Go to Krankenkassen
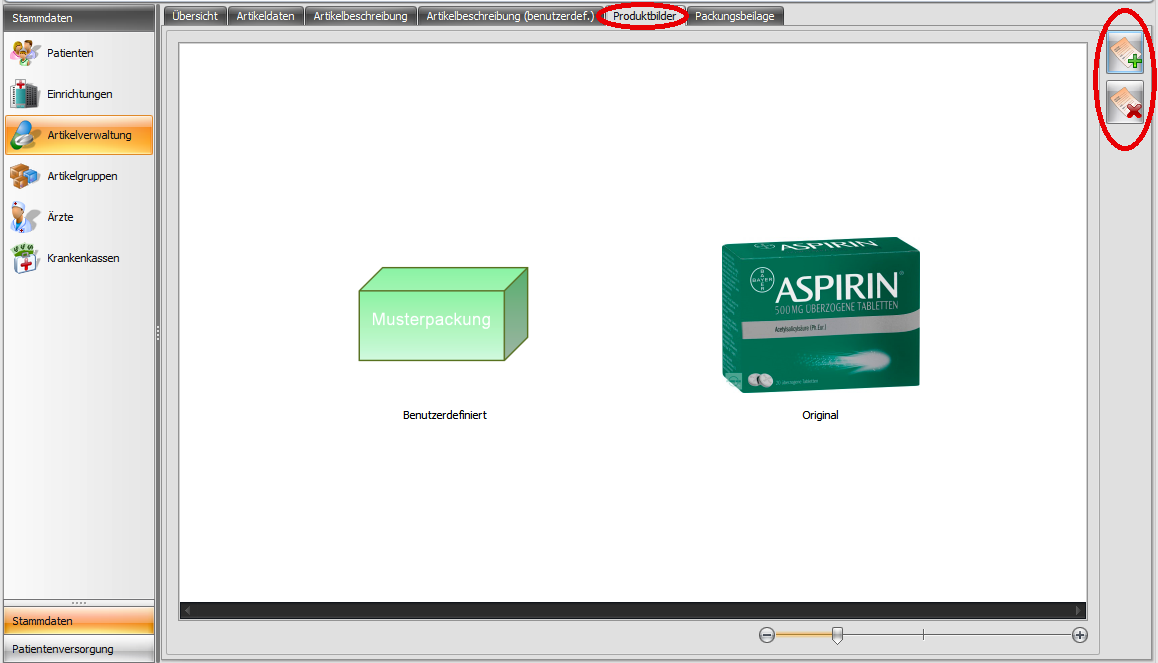This screenshot has height=663, width=1158. coord(79,258)
